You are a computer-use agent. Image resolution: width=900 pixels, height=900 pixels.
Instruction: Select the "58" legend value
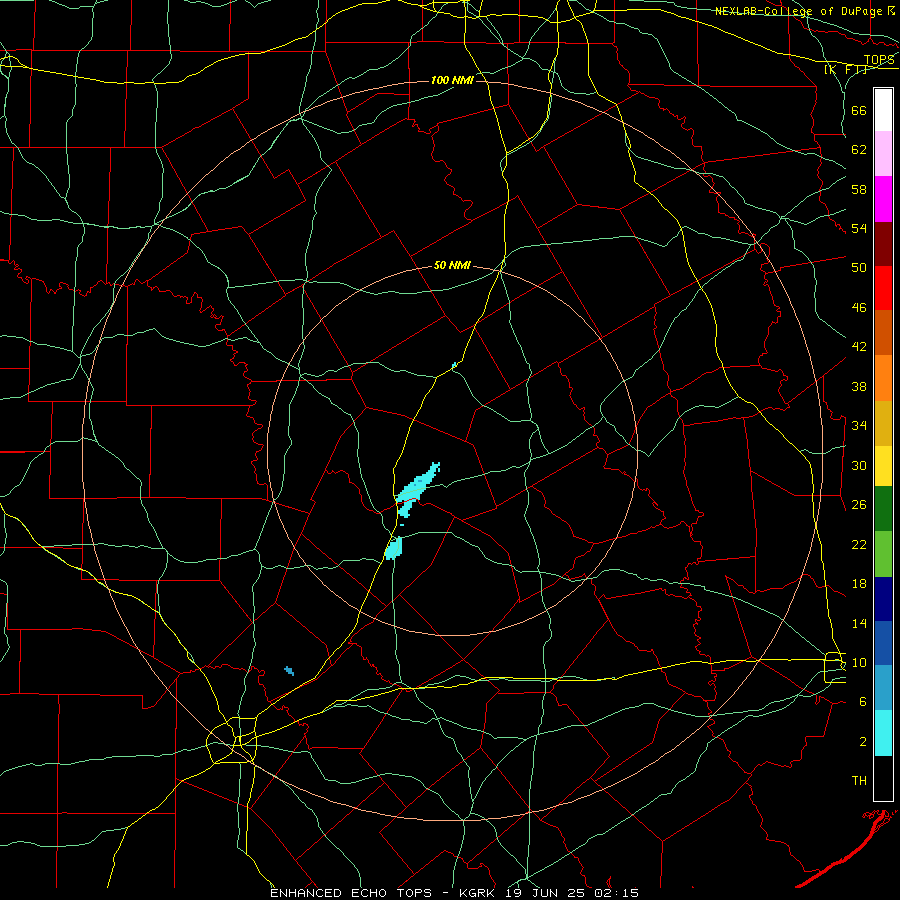(x=859, y=189)
